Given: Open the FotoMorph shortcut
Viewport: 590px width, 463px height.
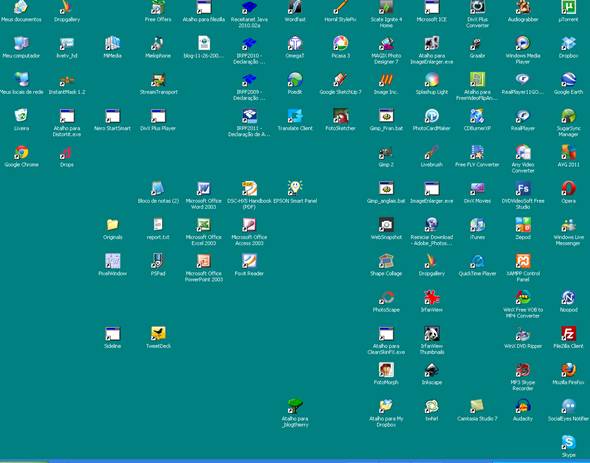Looking at the screenshot, I should (x=386, y=370).
